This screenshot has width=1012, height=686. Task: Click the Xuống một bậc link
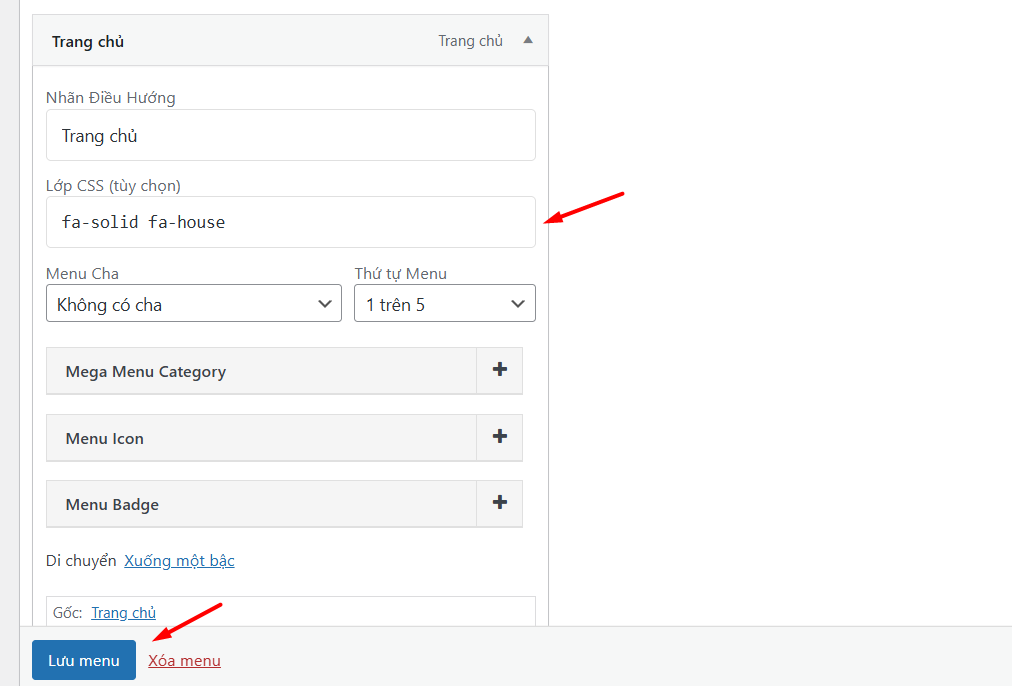(179, 561)
